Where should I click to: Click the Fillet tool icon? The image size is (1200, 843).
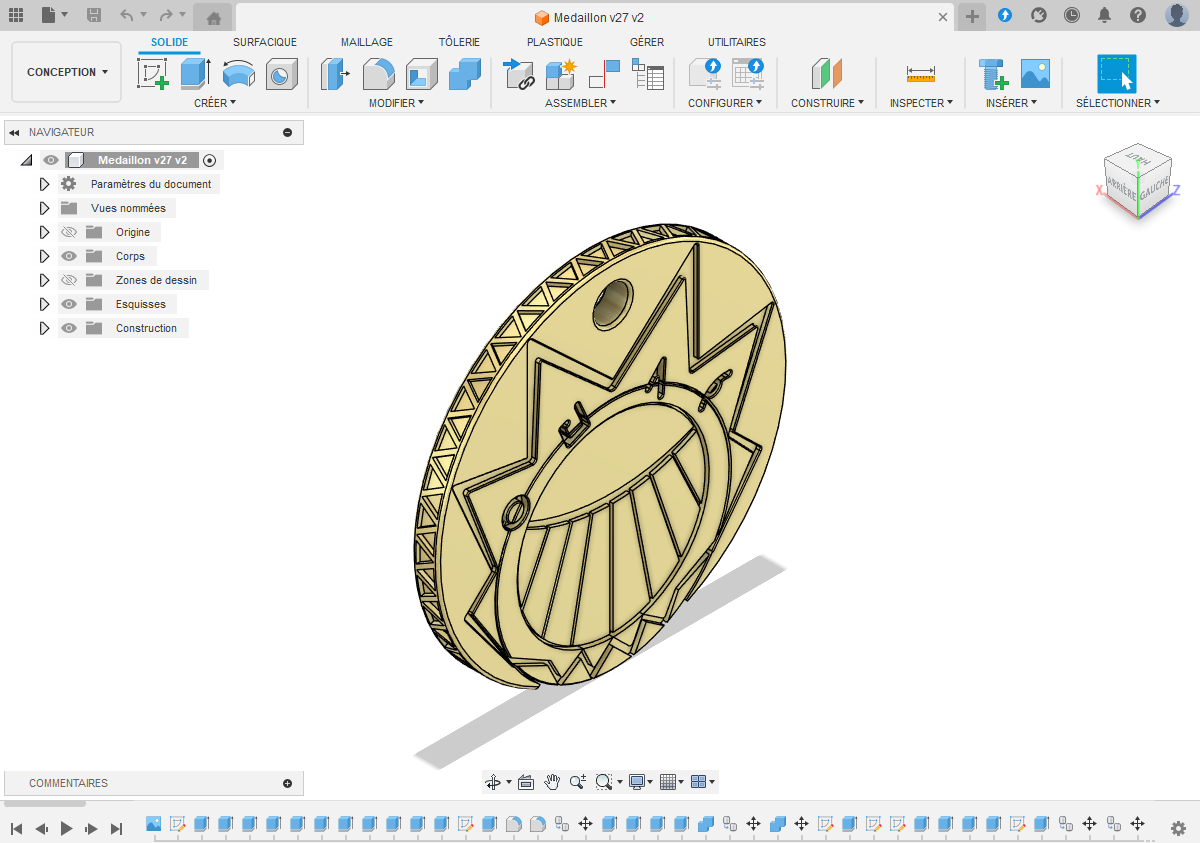tap(378, 74)
